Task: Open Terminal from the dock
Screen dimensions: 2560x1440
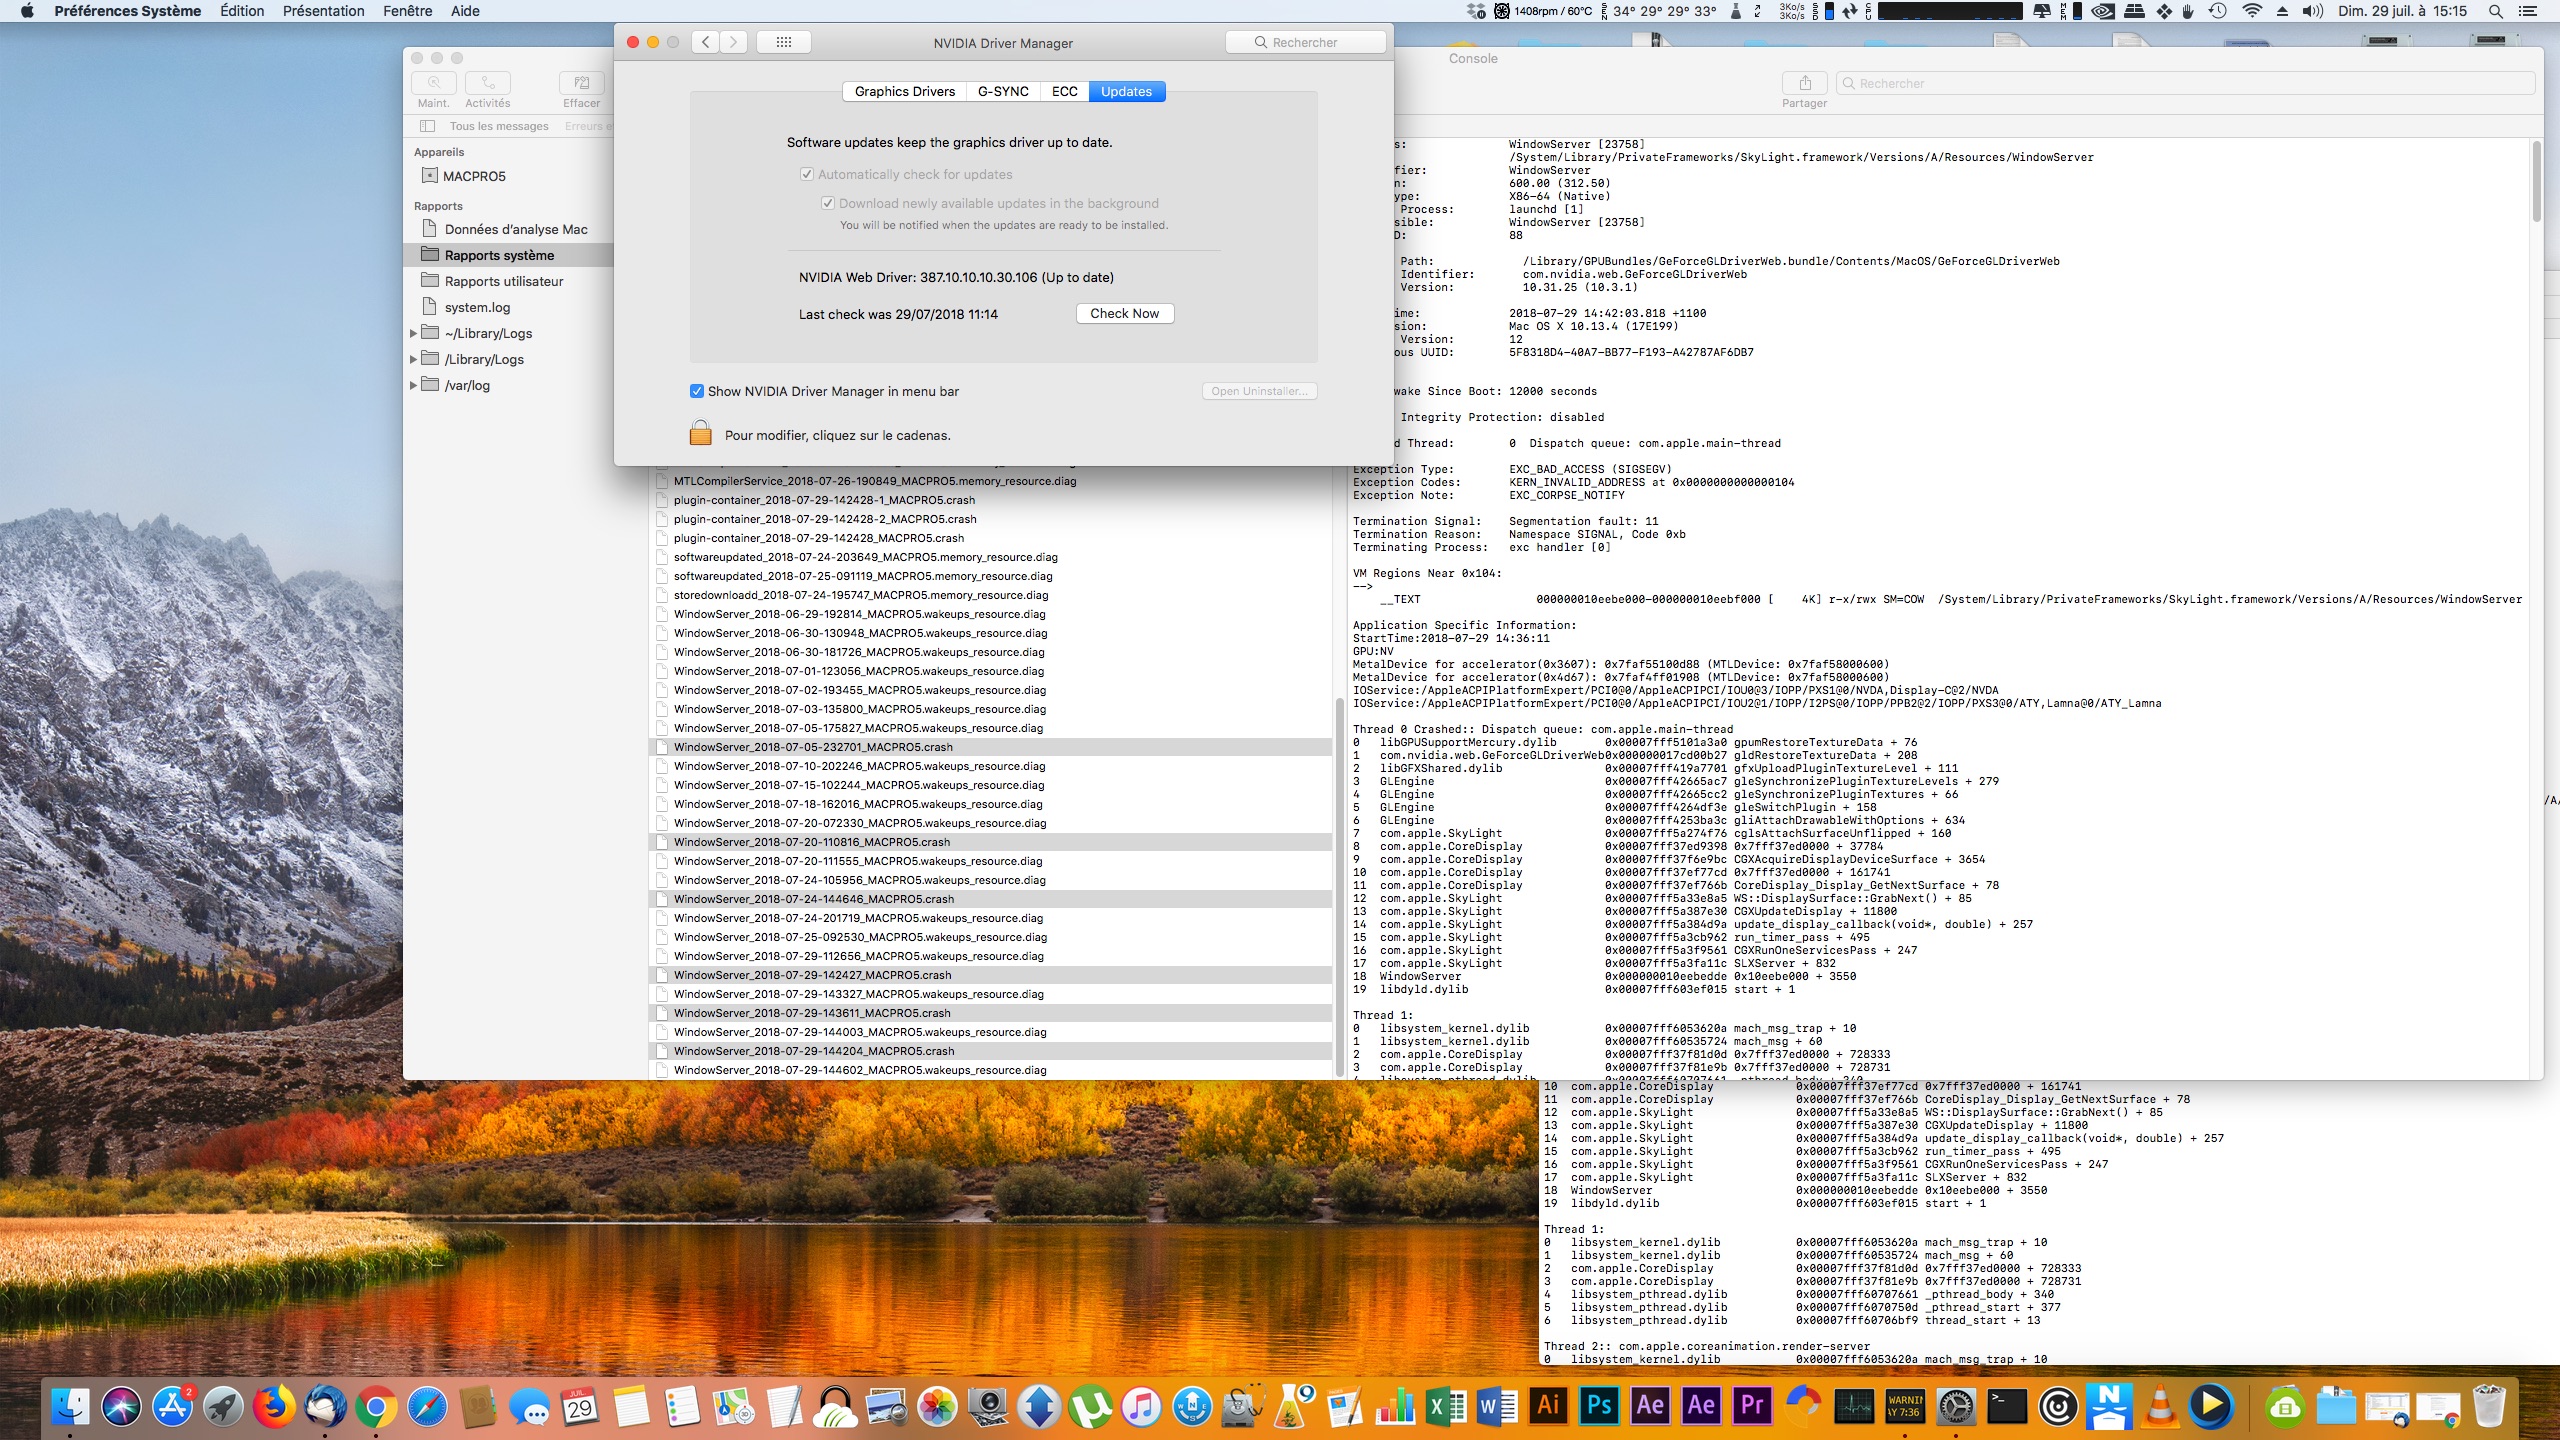Action: (x=2006, y=1406)
